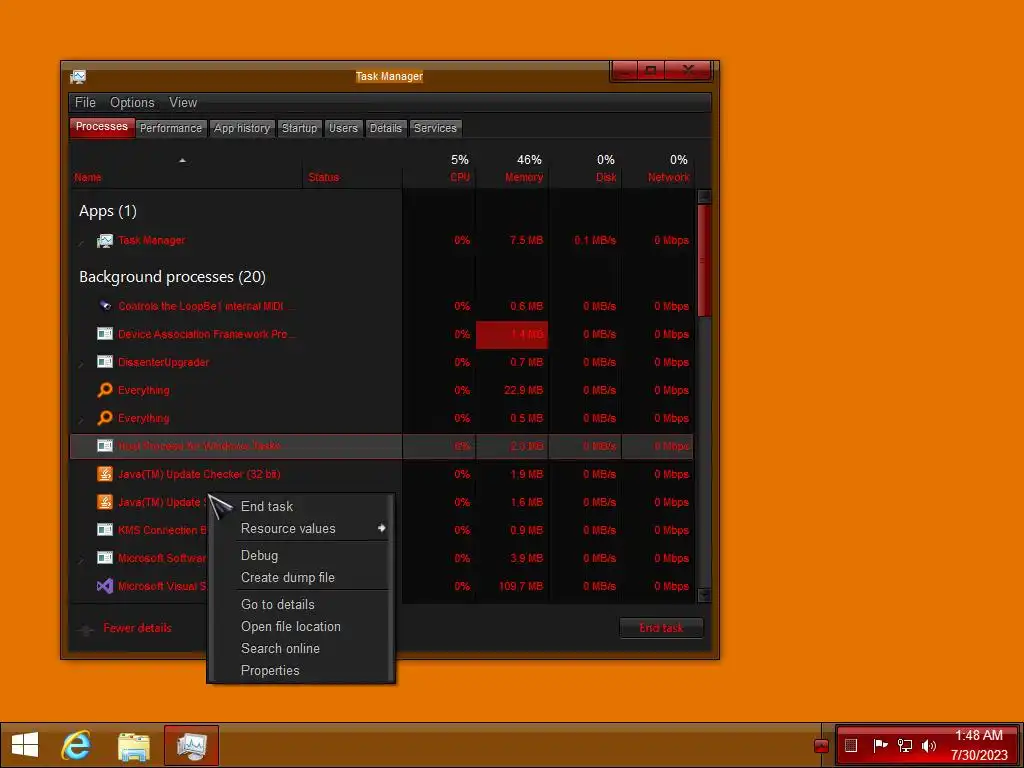Click the Microsoft Visual Studio icon
Viewport: 1024px width, 768px height.
(104, 586)
